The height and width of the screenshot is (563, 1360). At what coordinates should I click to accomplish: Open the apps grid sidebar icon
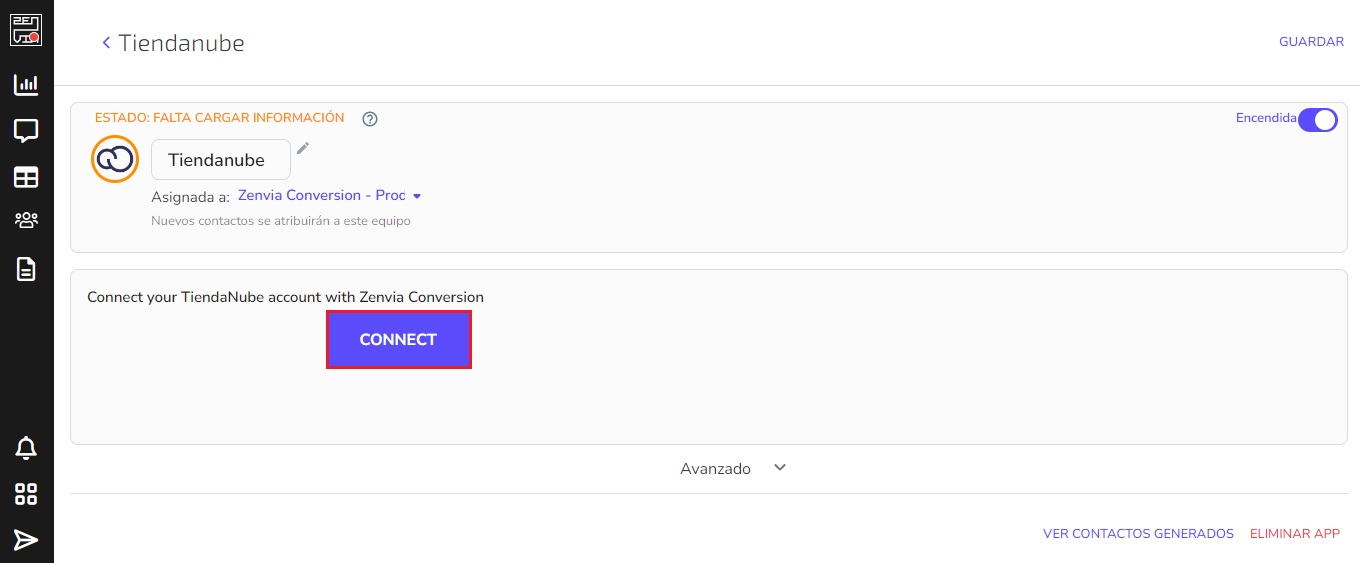click(26, 494)
